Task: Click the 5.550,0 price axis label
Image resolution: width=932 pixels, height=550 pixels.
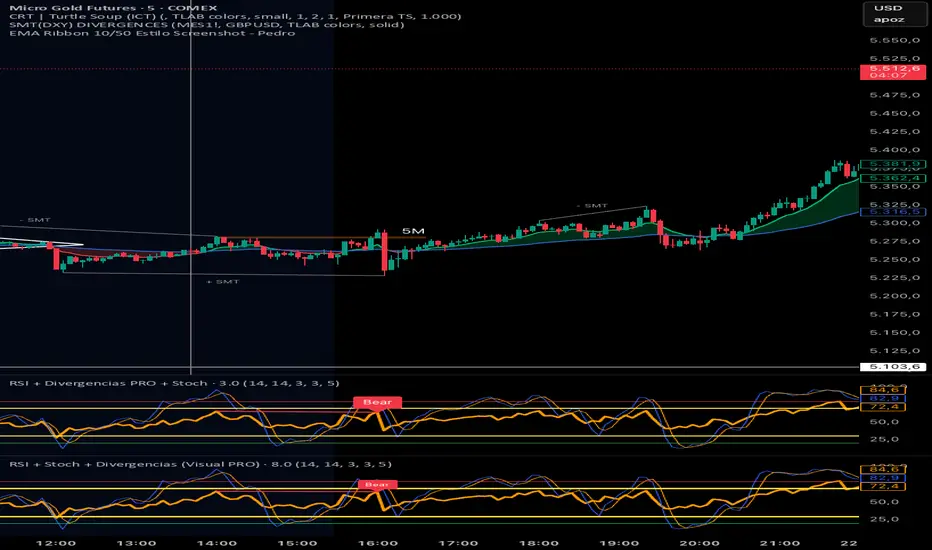Action: click(894, 40)
